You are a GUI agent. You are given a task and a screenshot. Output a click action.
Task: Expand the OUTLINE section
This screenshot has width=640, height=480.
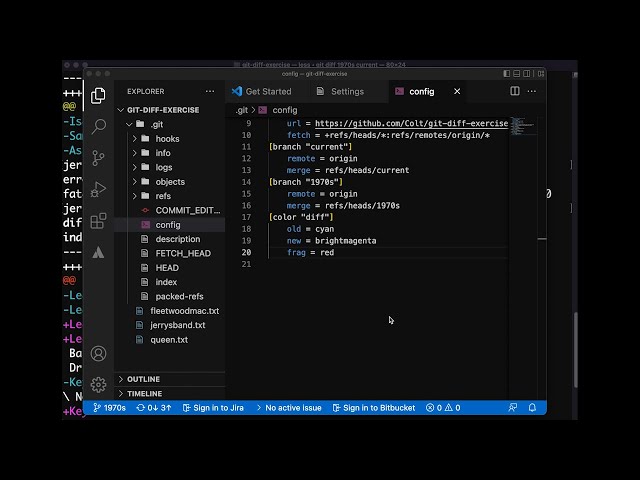[x=169, y=379]
